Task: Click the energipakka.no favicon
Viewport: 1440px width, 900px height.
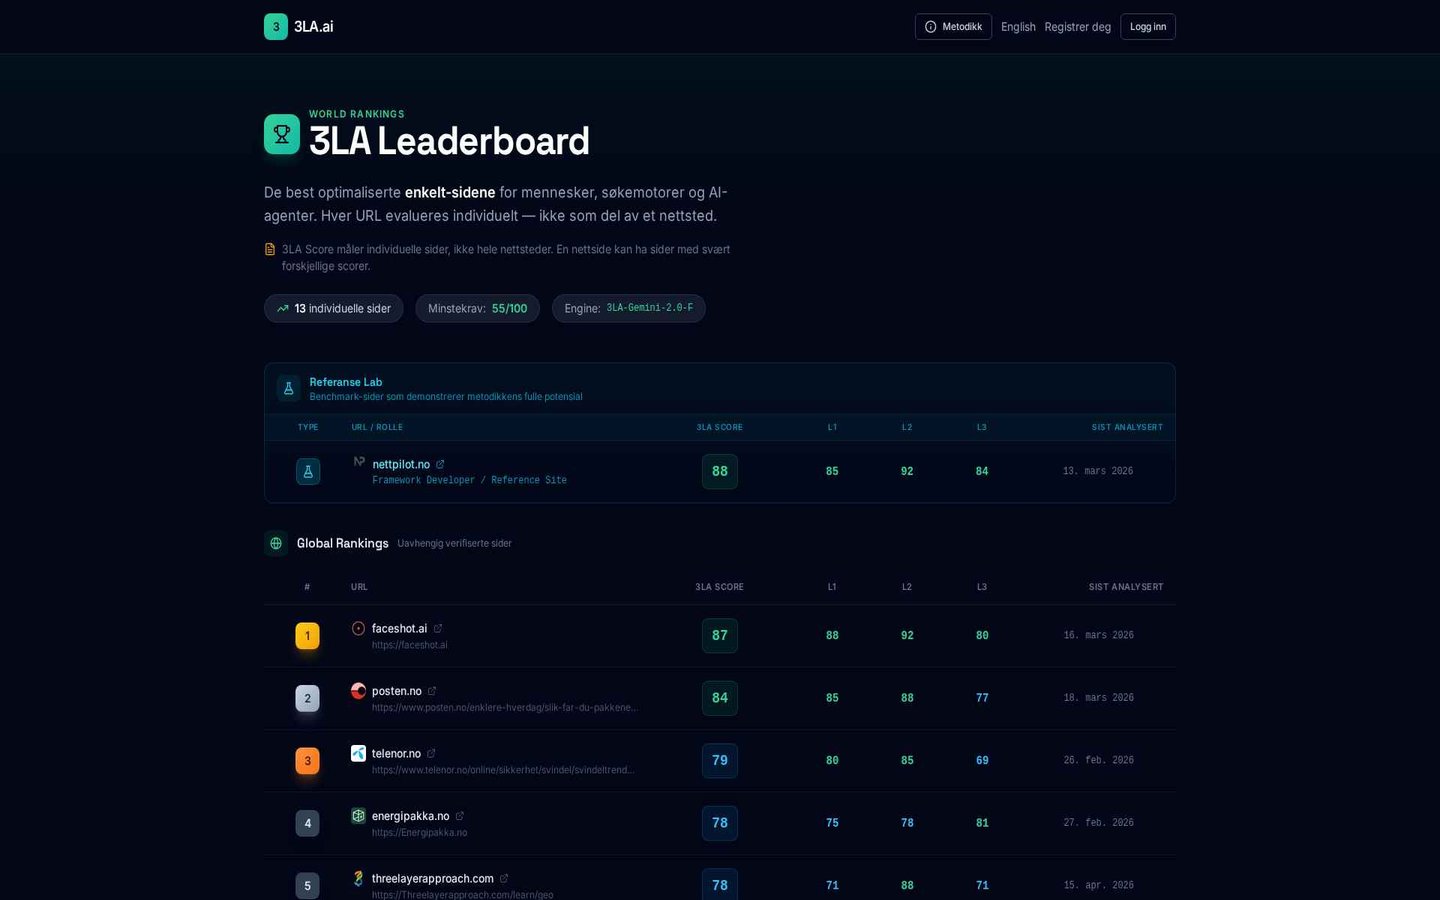Action: pos(358,815)
